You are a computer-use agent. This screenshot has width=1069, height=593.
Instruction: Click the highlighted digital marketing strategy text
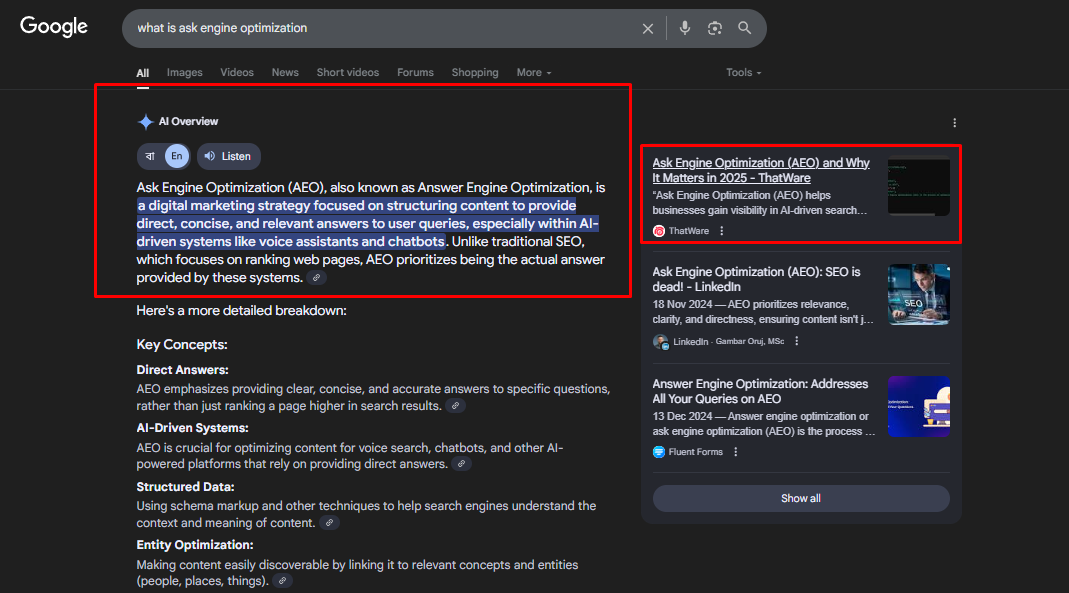(x=367, y=224)
